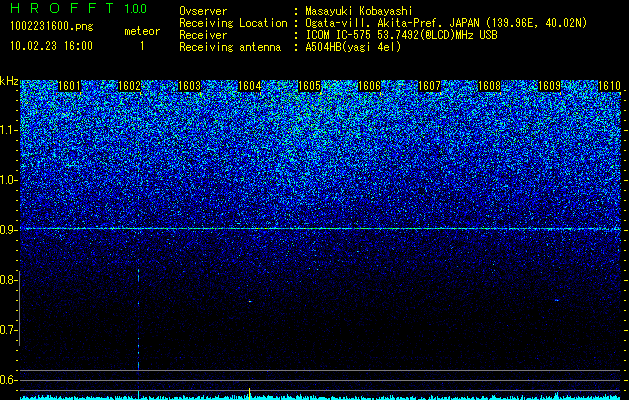Click the 0.7 kHz axis label
Screen dimensions: 629x400
(7, 330)
